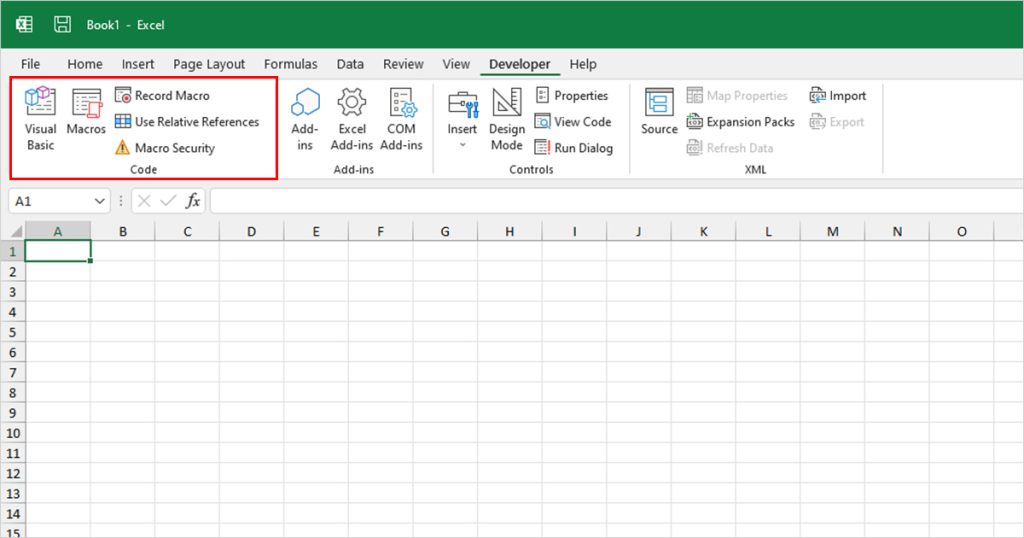Save the workbook from title bar
Screen dimensions: 1024x538
62,25
